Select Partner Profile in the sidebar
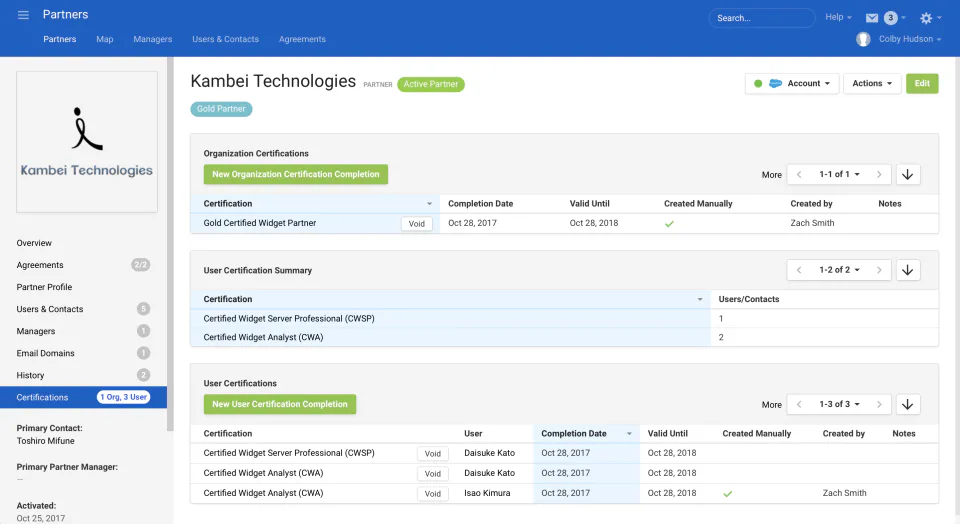Image resolution: width=960 pixels, height=524 pixels. pos(44,287)
